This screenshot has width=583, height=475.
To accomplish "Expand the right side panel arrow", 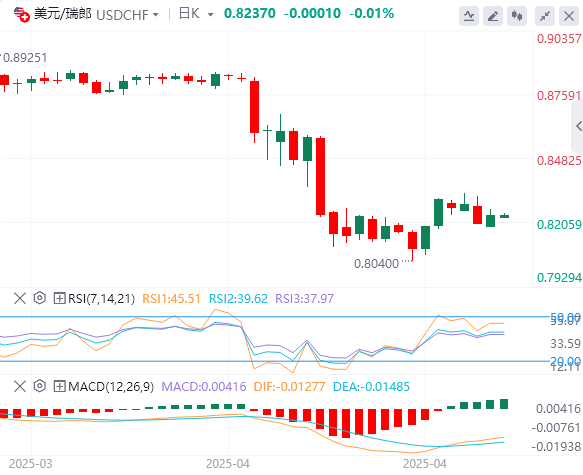I will [x=578, y=126].
